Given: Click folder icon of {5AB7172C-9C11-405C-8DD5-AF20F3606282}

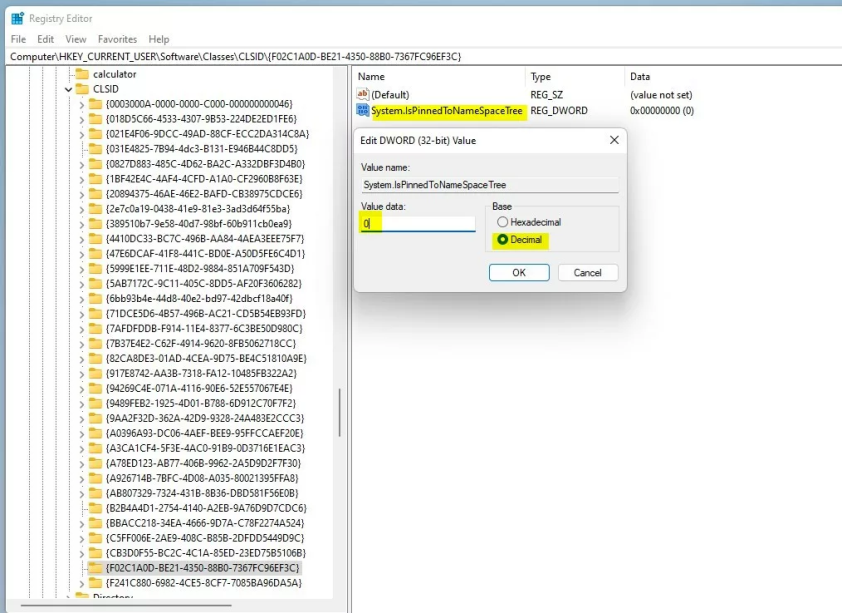Looking at the screenshot, I should click(x=95, y=283).
